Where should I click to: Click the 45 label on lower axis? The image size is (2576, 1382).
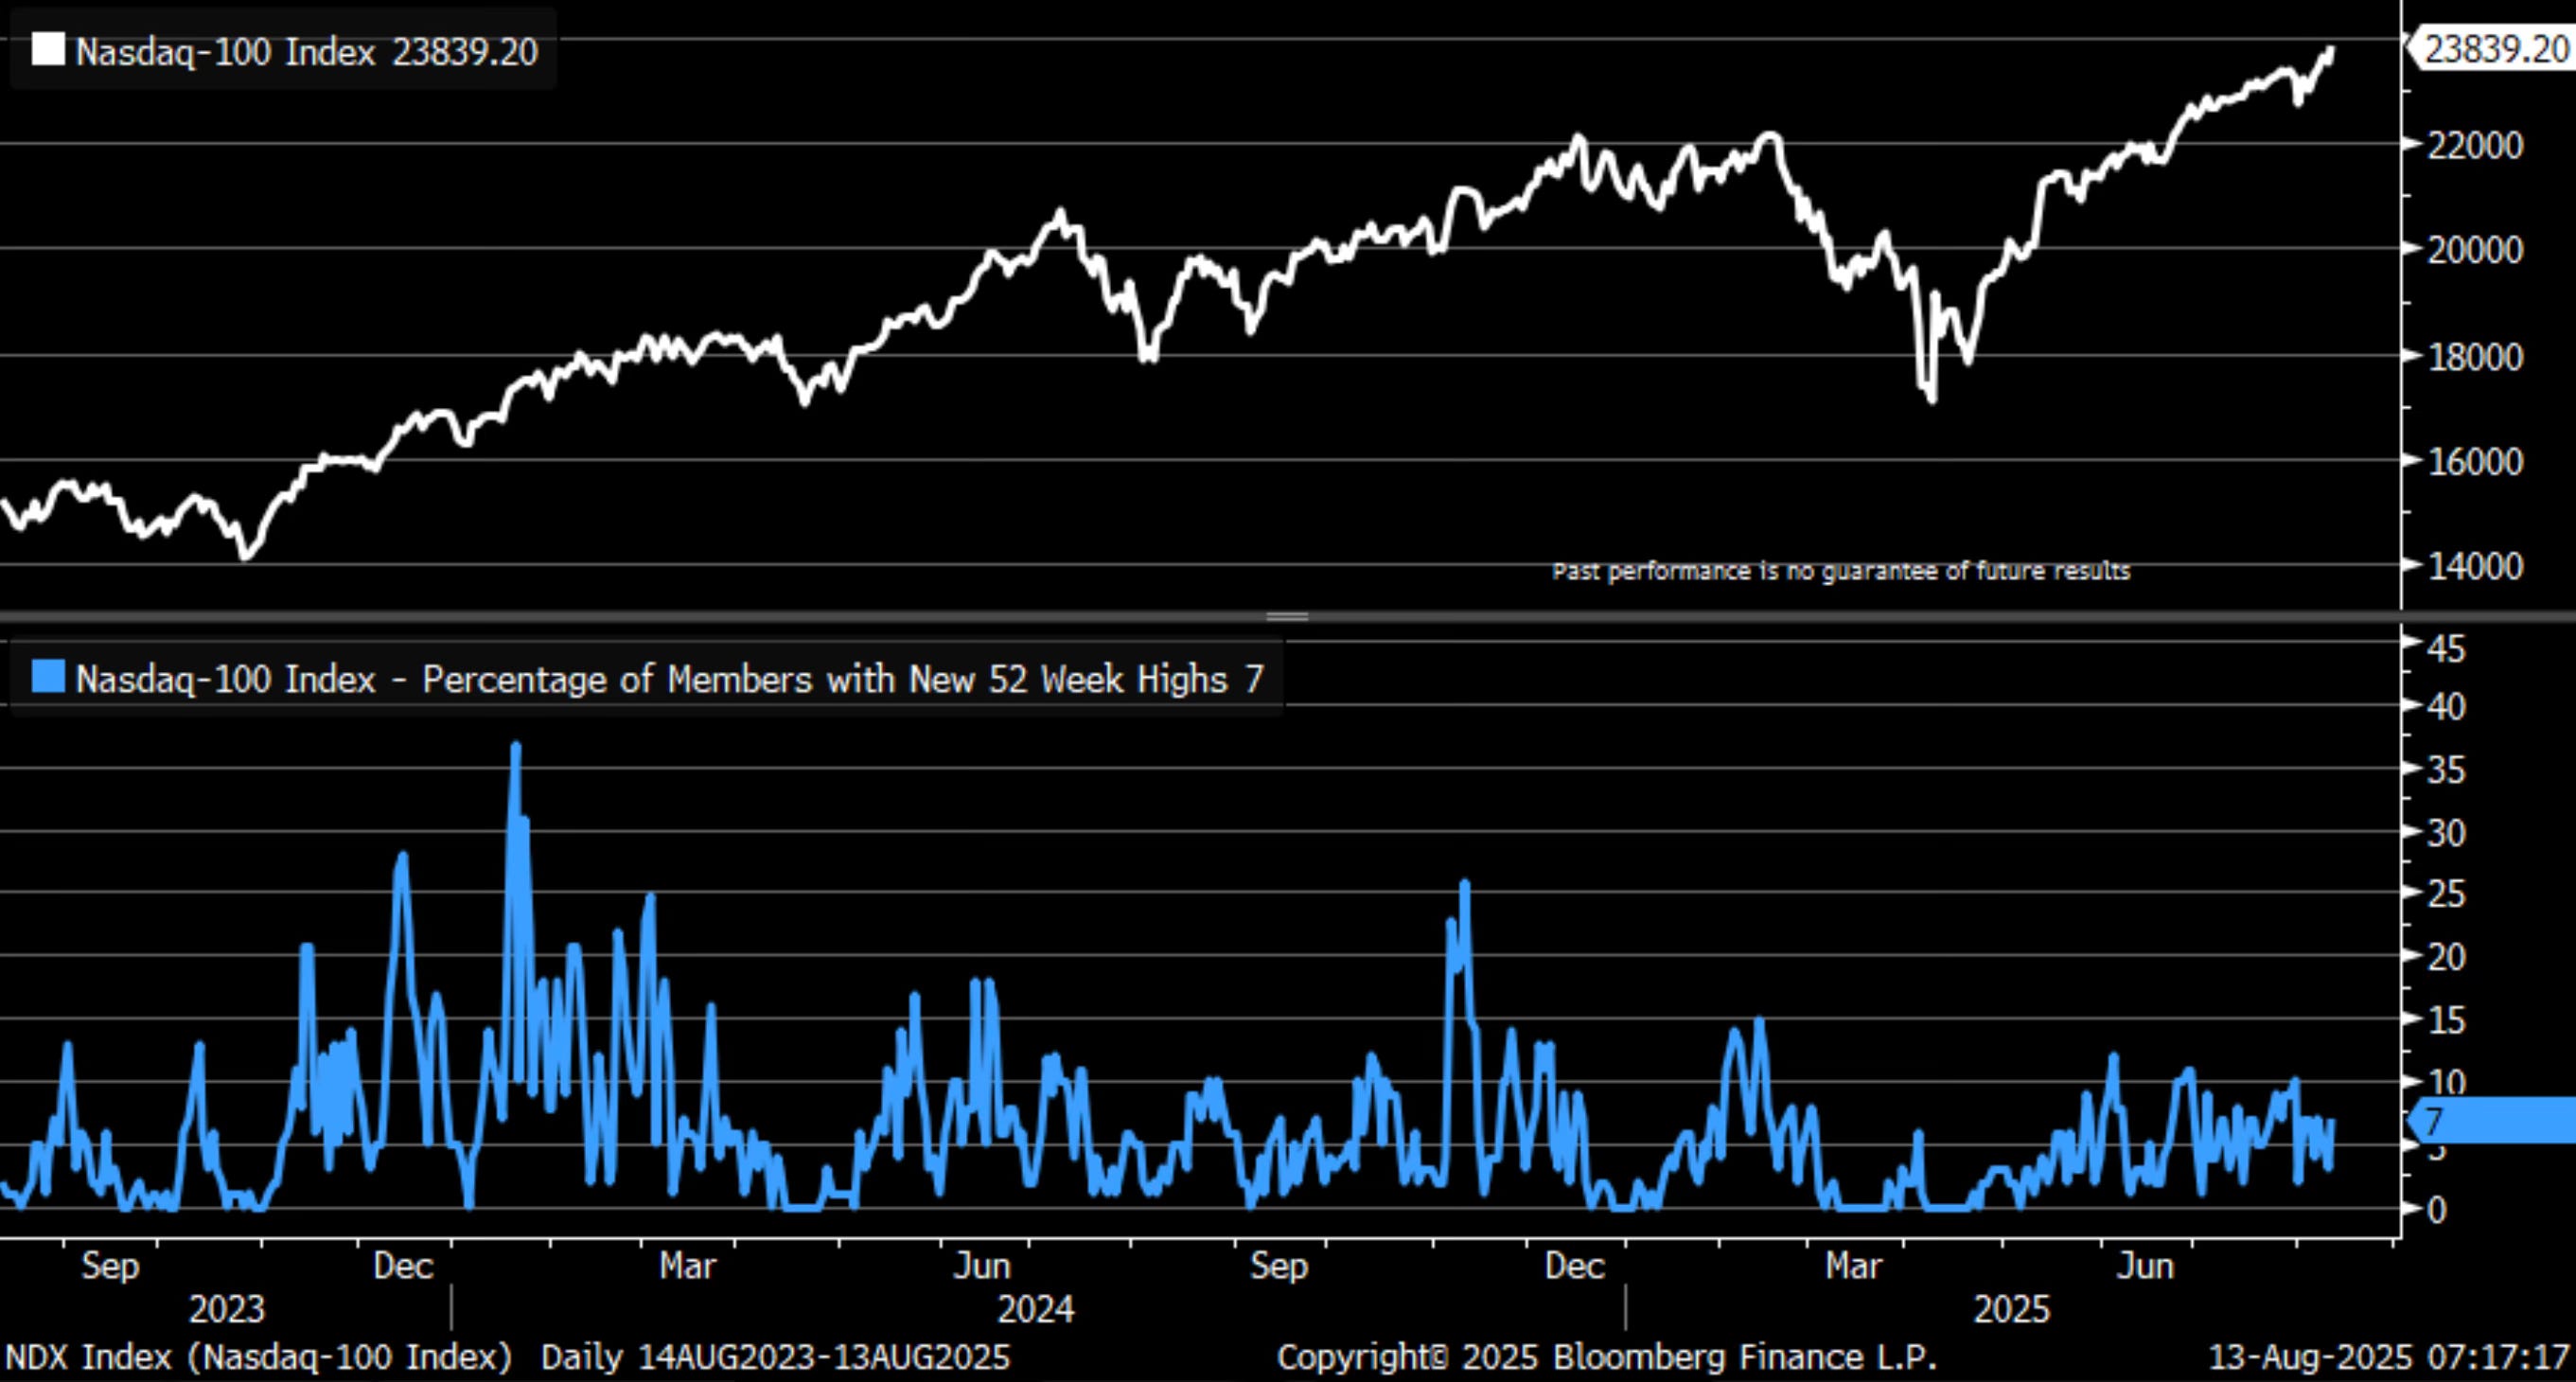click(x=2446, y=650)
